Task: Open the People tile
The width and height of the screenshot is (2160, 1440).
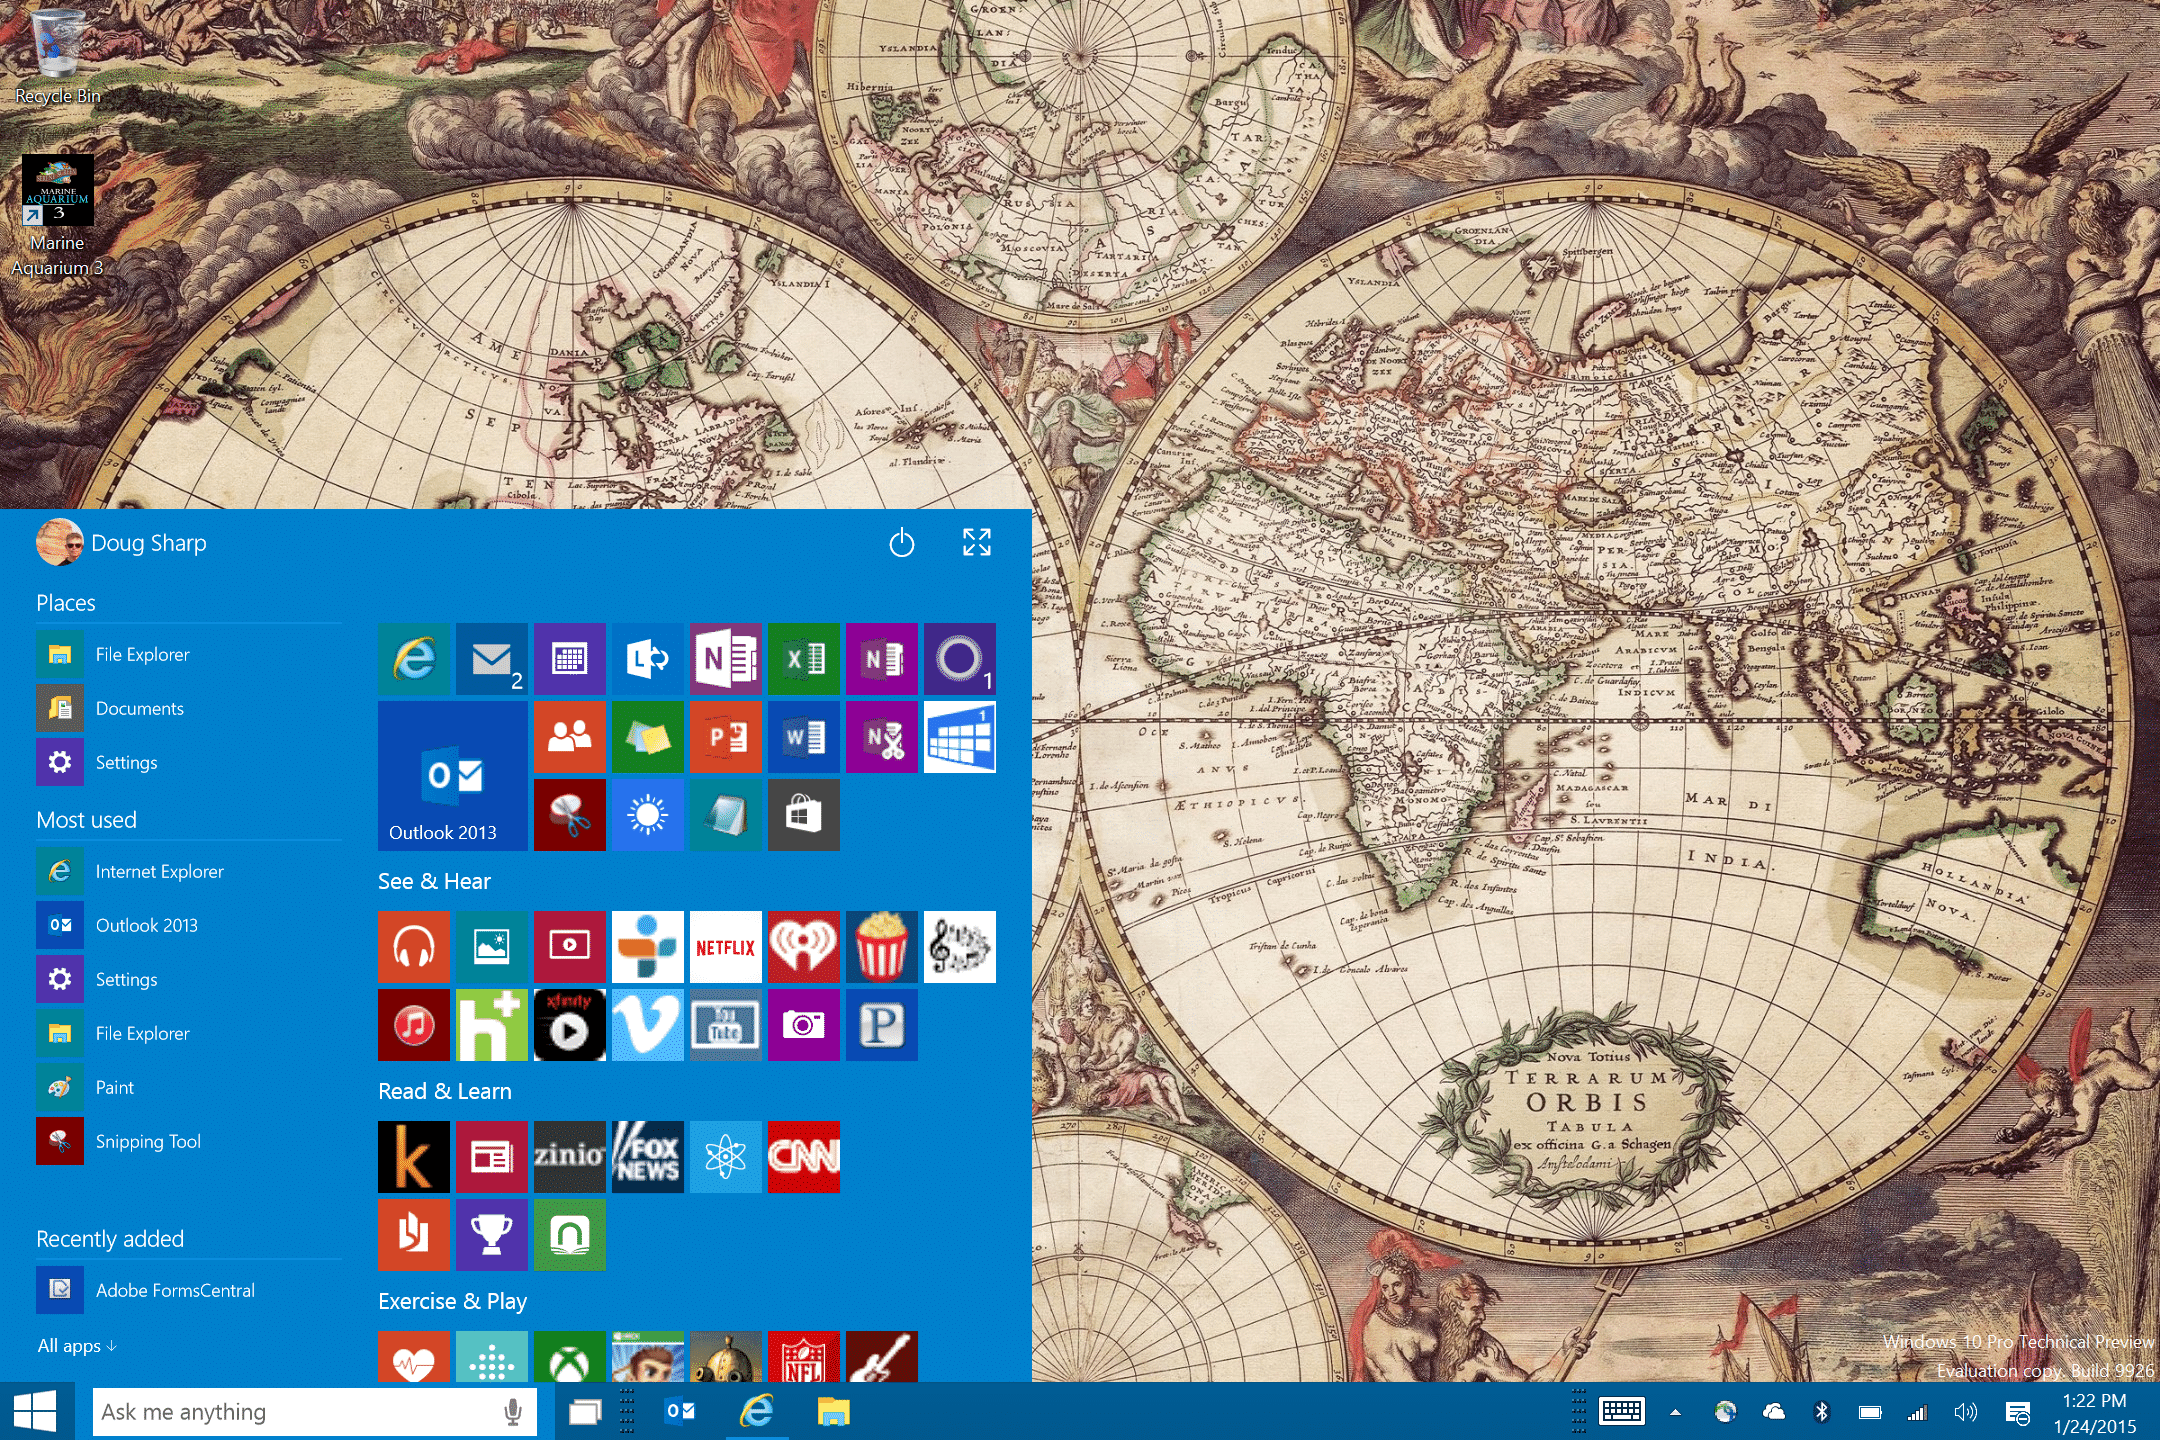Action: (x=570, y=737)
